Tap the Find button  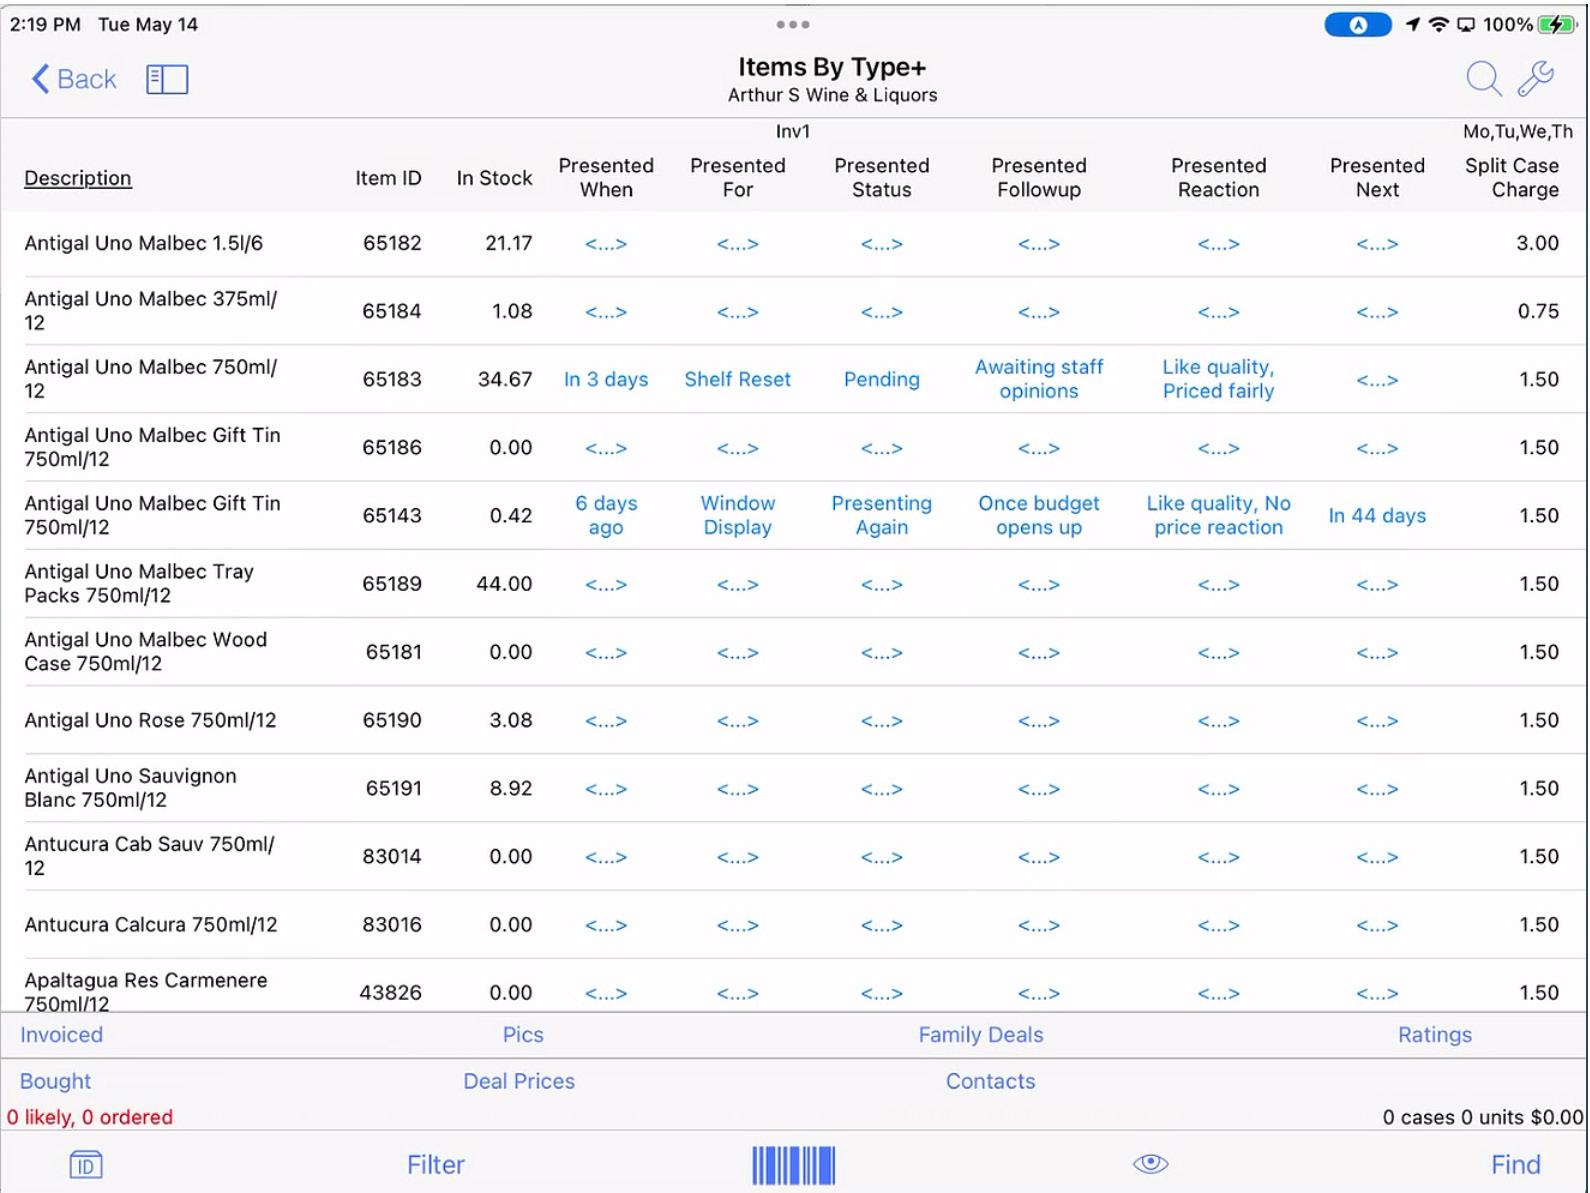point(1515,1165)
